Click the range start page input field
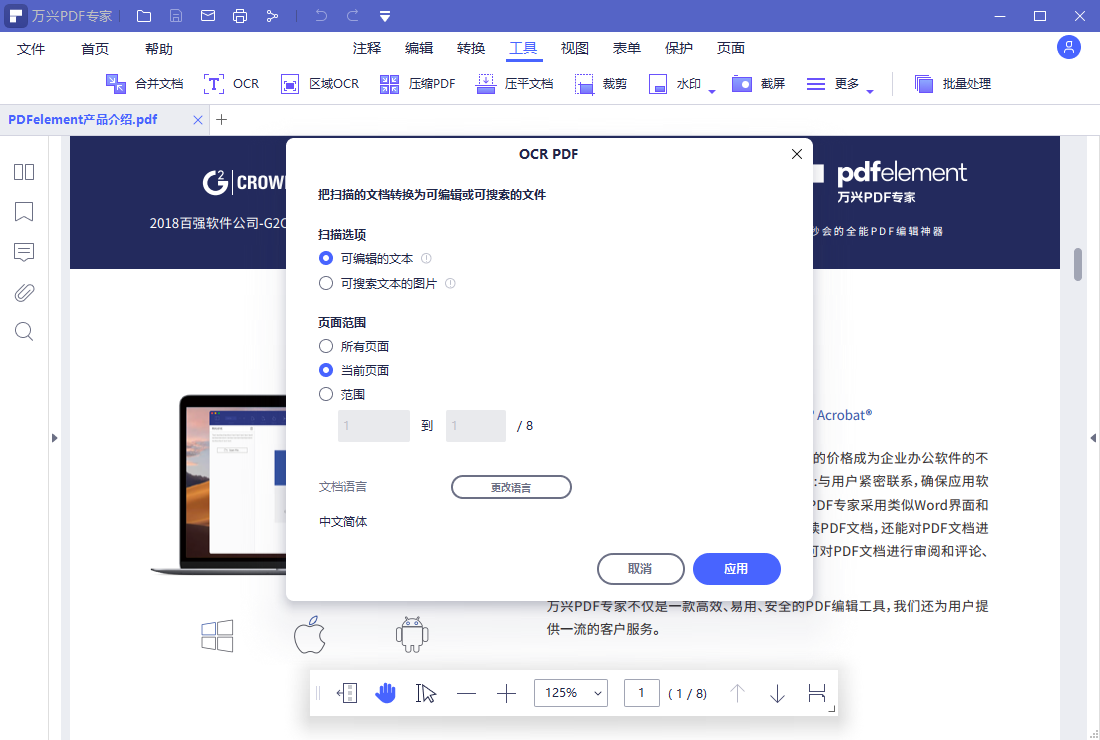Viewport: 1100px width, 740px height. click(374, 426)
